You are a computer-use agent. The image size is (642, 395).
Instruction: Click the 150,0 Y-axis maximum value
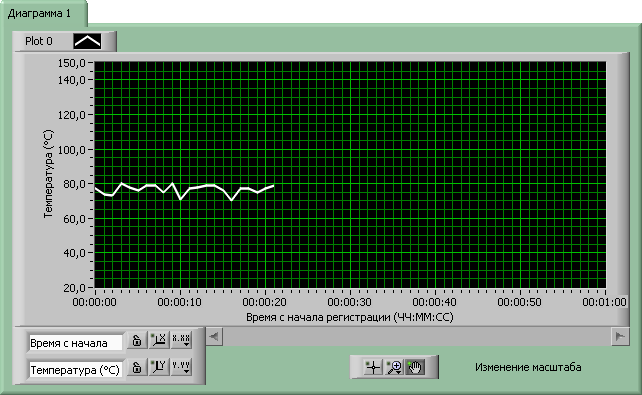72,63
